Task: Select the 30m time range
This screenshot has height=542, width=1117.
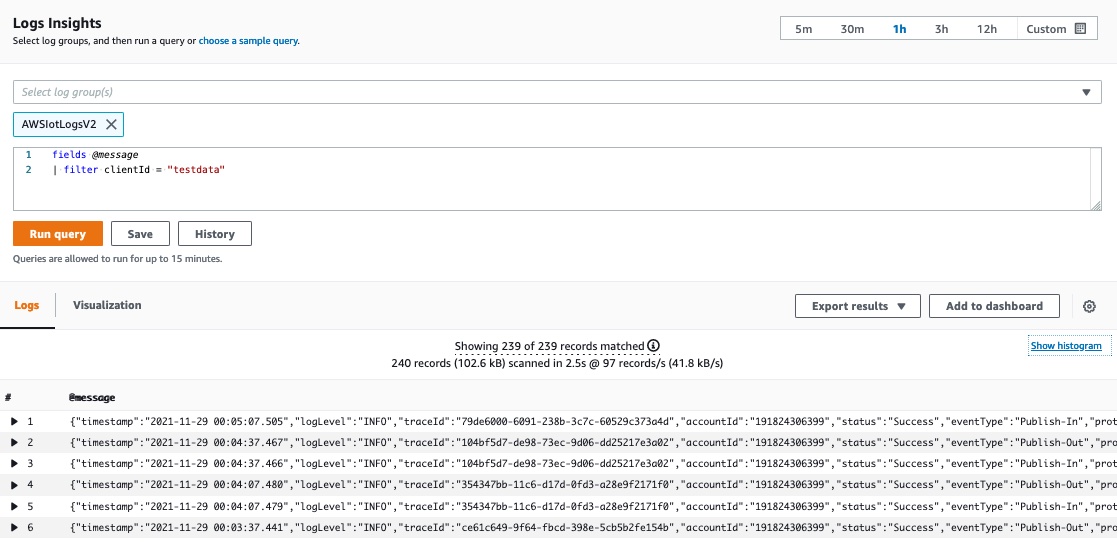Action: [852, 29]
